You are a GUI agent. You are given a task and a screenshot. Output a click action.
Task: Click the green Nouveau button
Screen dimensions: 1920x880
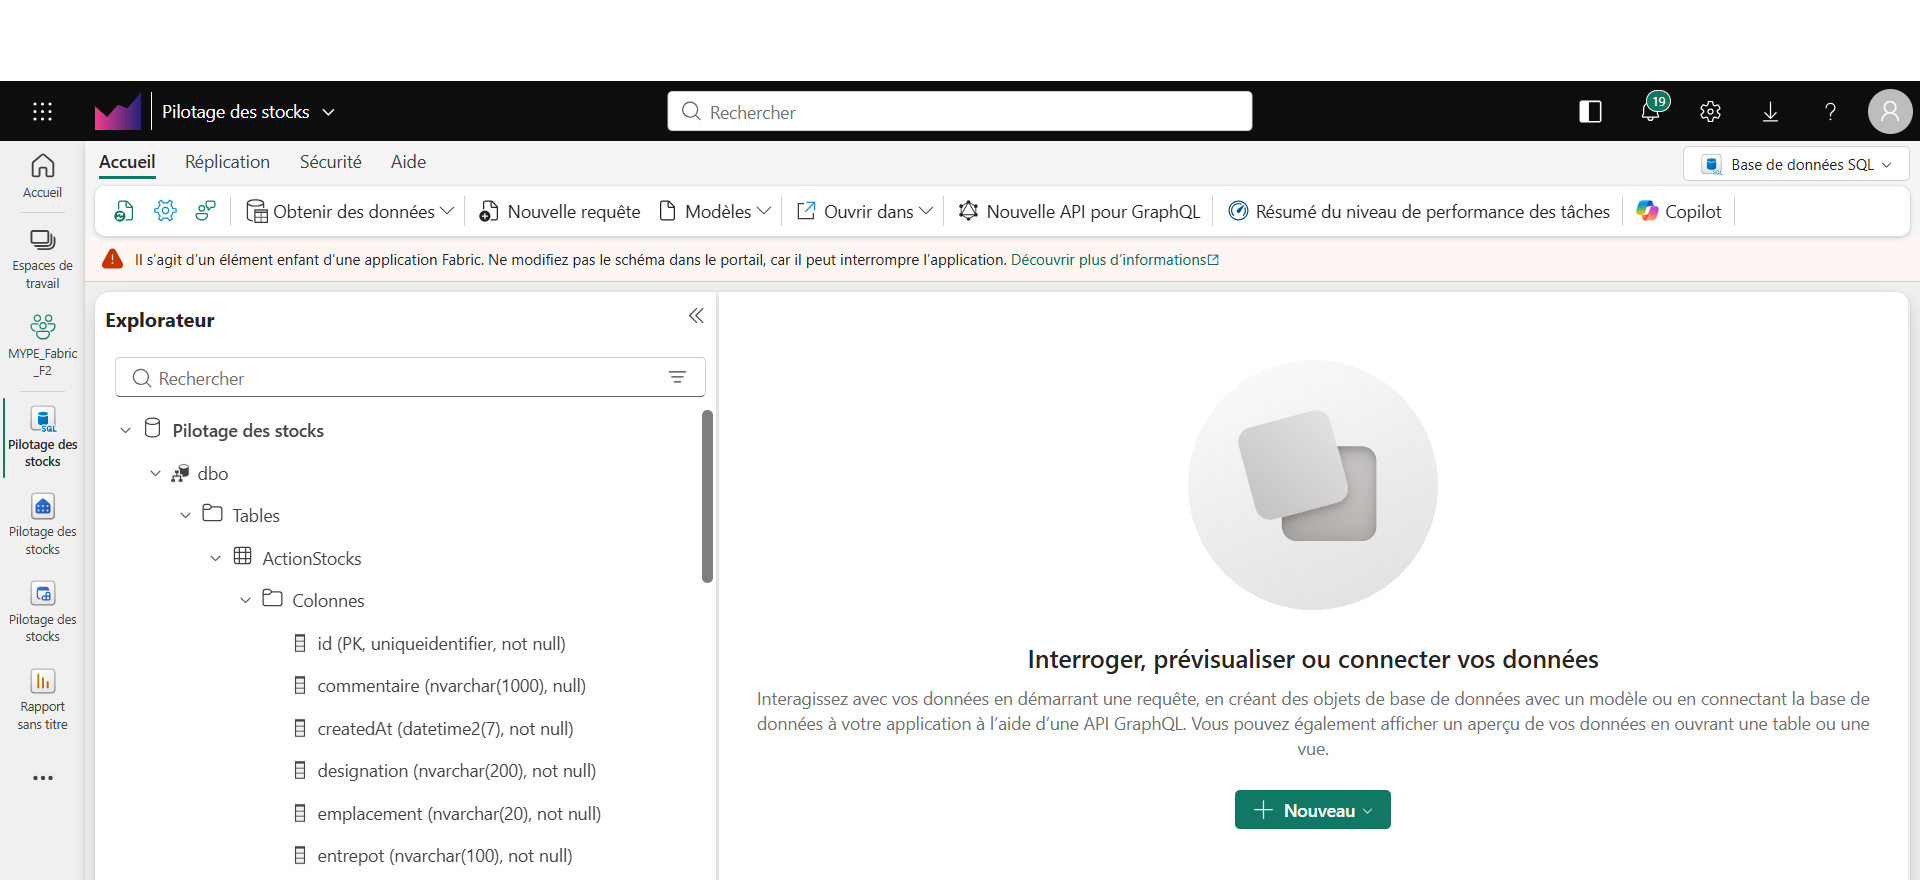point(1312,810)
